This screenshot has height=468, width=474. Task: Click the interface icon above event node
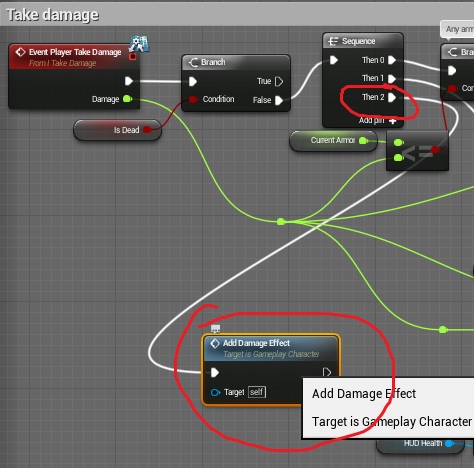click(139, 44)
